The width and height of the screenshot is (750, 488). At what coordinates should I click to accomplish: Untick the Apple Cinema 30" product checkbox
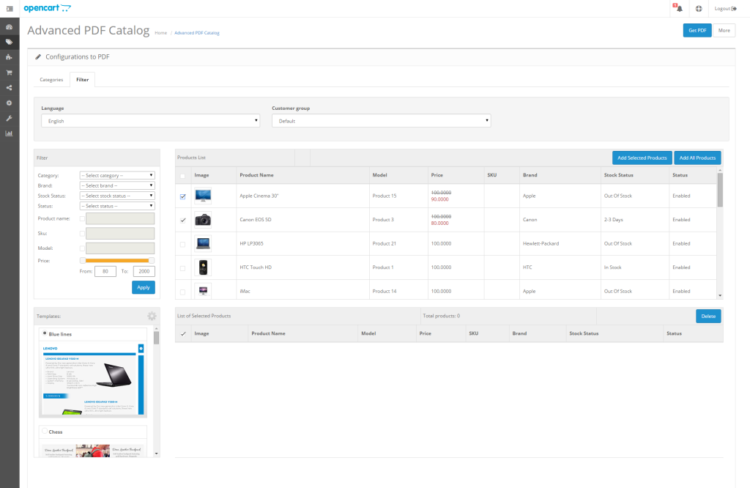pos(182,196)
